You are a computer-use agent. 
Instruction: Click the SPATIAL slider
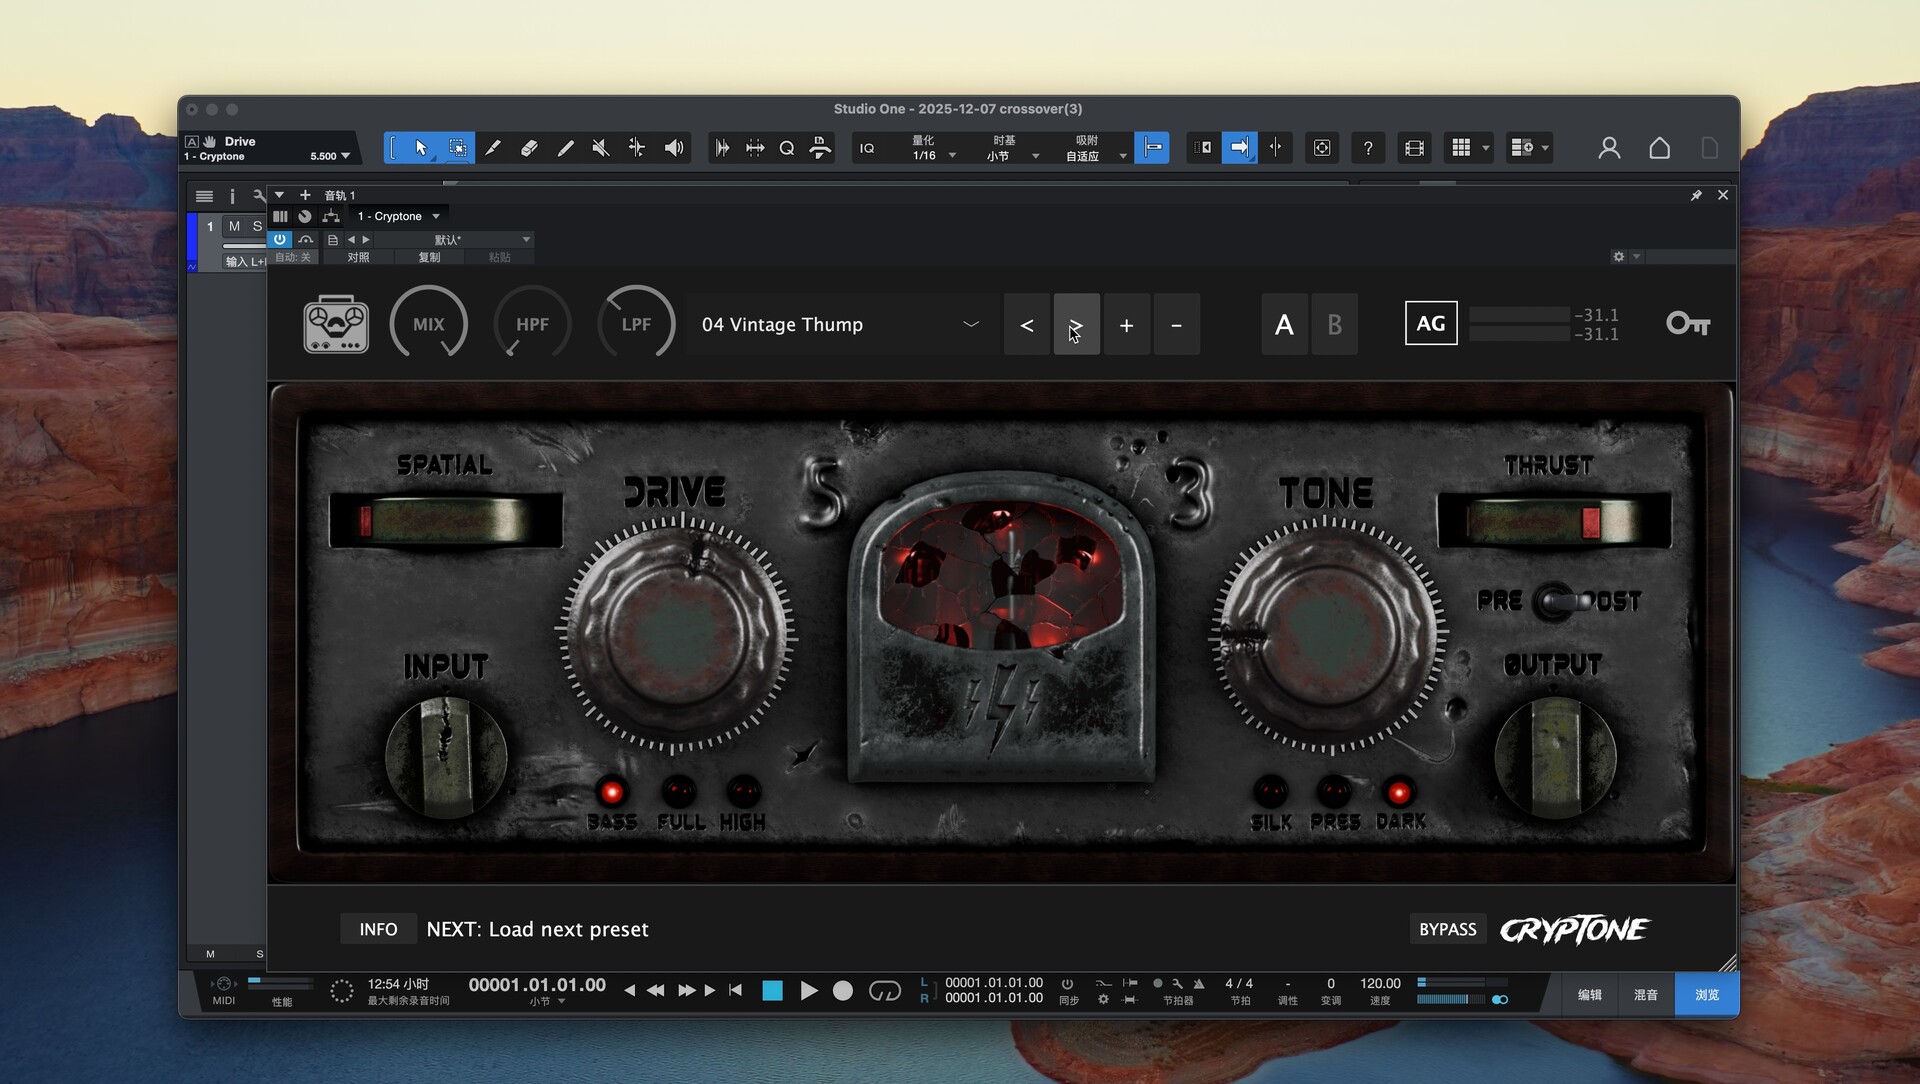pyautogui.click(x=445, y=520)
